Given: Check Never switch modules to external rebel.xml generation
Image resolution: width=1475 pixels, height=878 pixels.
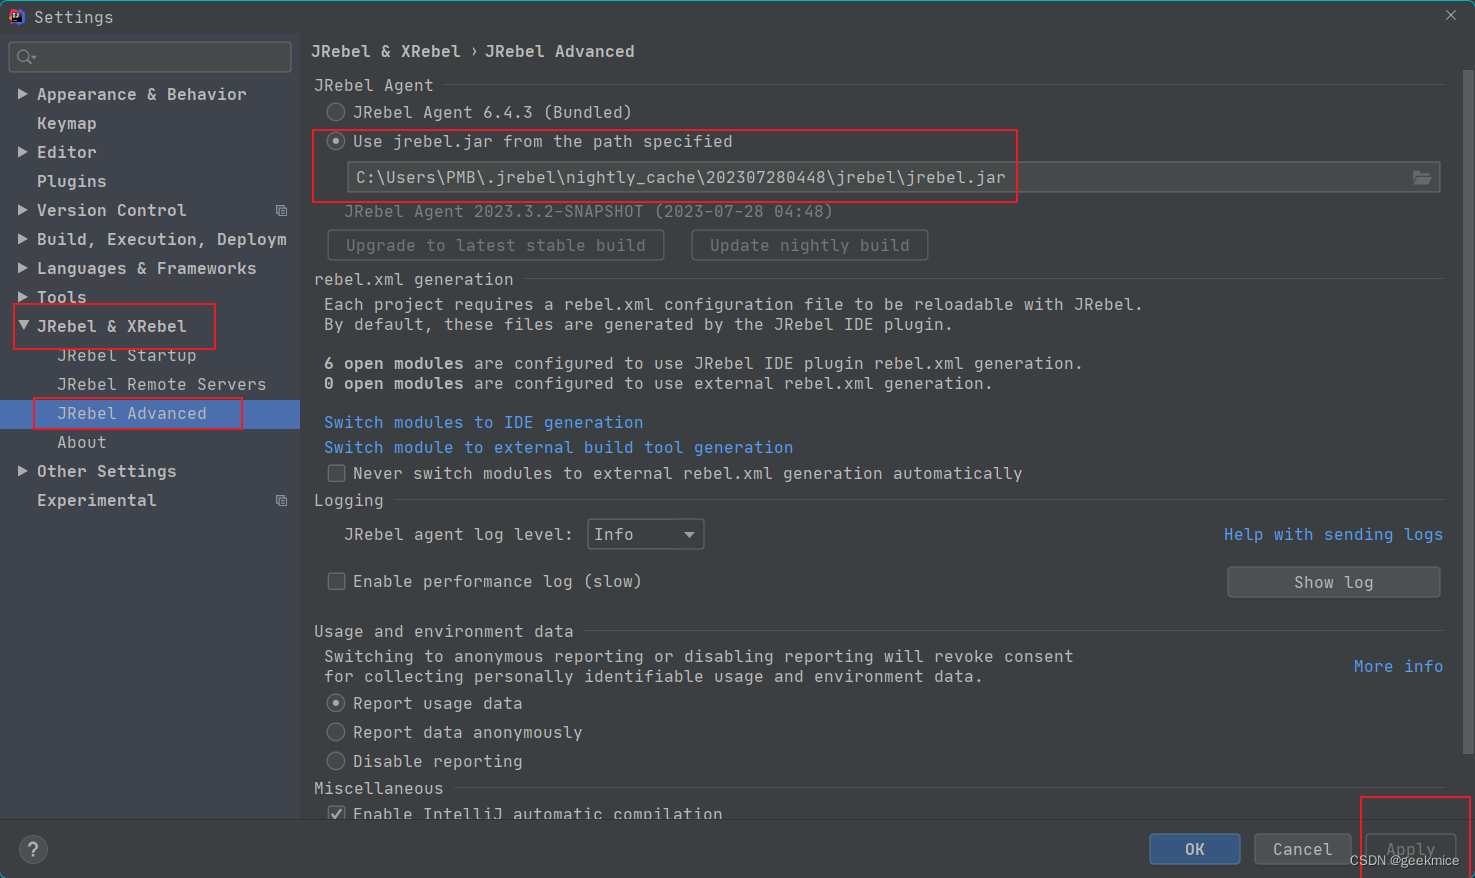Looking at the screenshot, I should tap(337, 473).
